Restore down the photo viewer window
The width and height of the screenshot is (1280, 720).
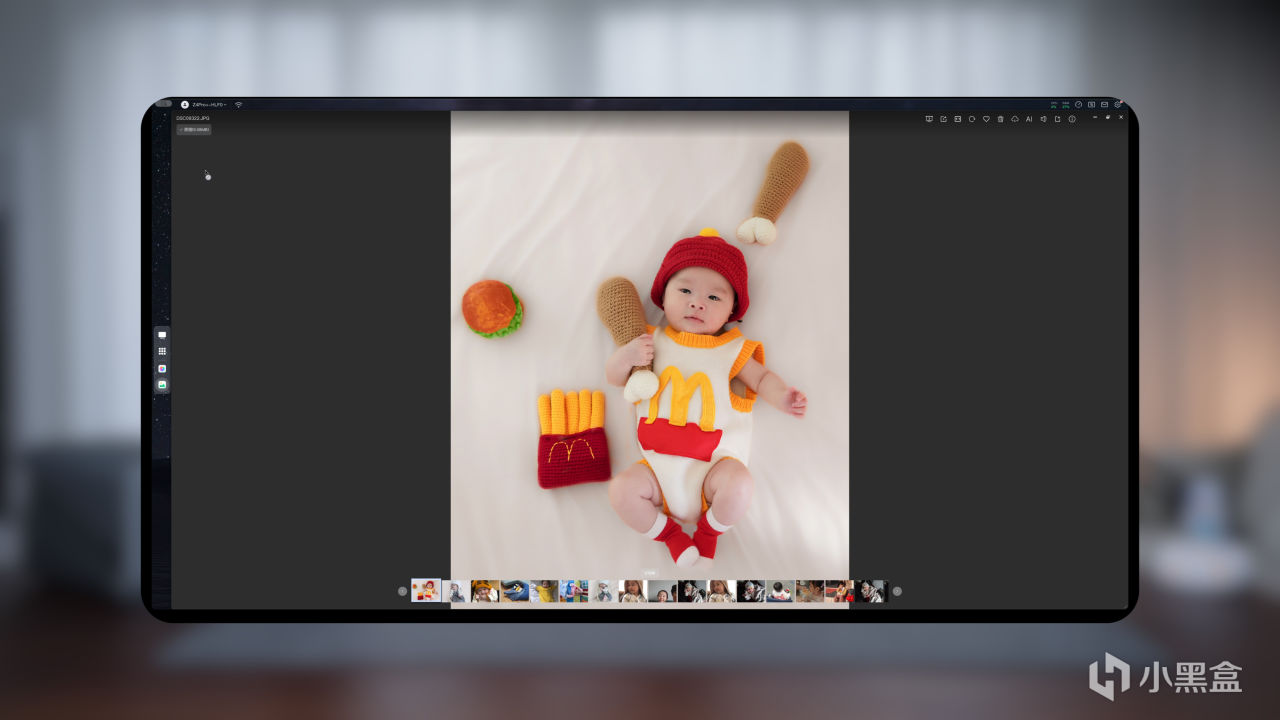[1108, 117]
